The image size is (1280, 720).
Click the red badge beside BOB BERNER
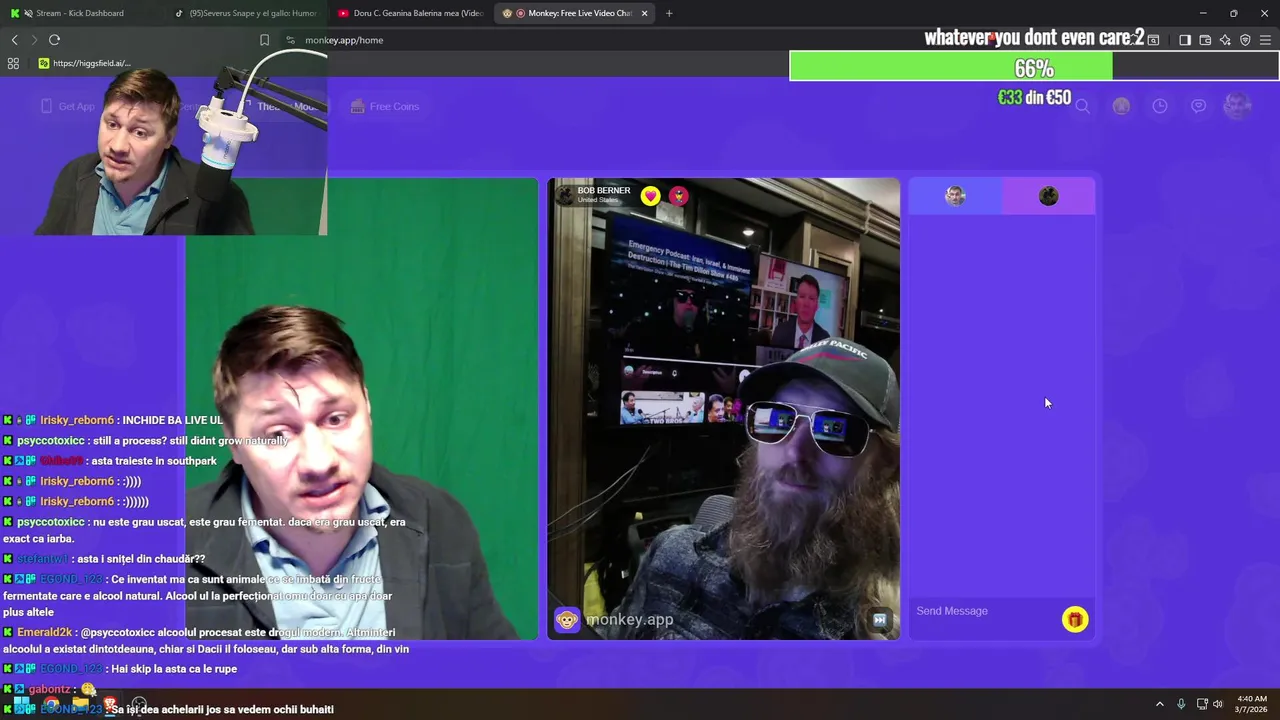(679, 196)
